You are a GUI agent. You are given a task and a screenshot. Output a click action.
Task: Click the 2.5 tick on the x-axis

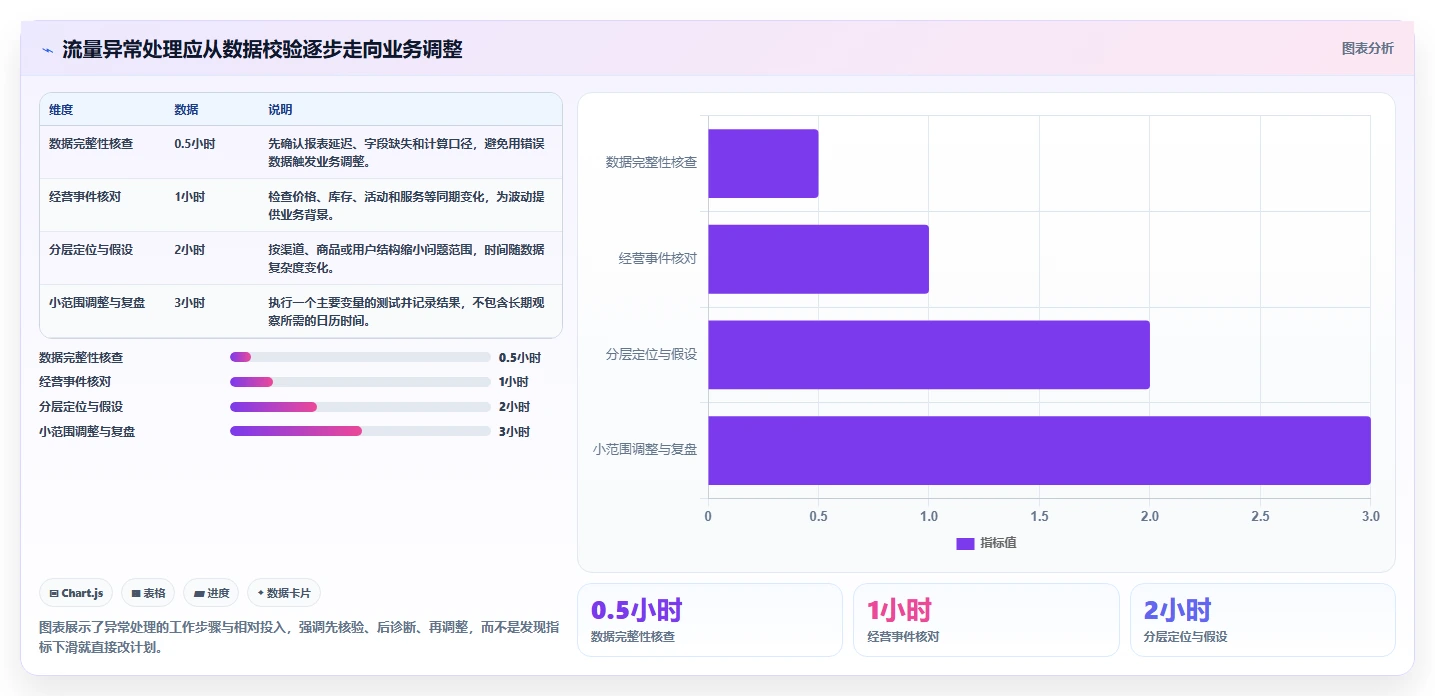coord(1260,517)
